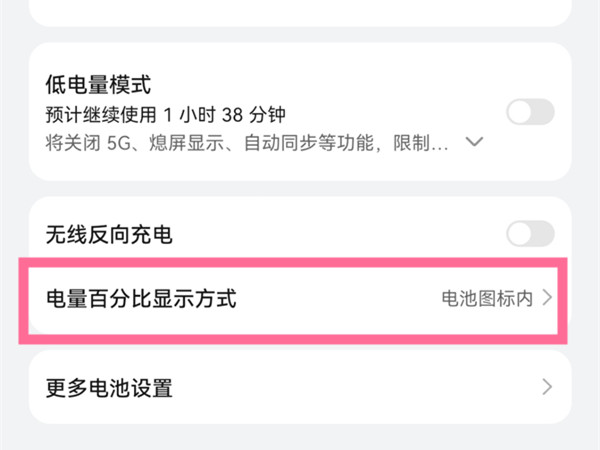The width and height of the screenshot is (600, 450).
Task: Open 更多电池设置
Action: coord(110,388)
